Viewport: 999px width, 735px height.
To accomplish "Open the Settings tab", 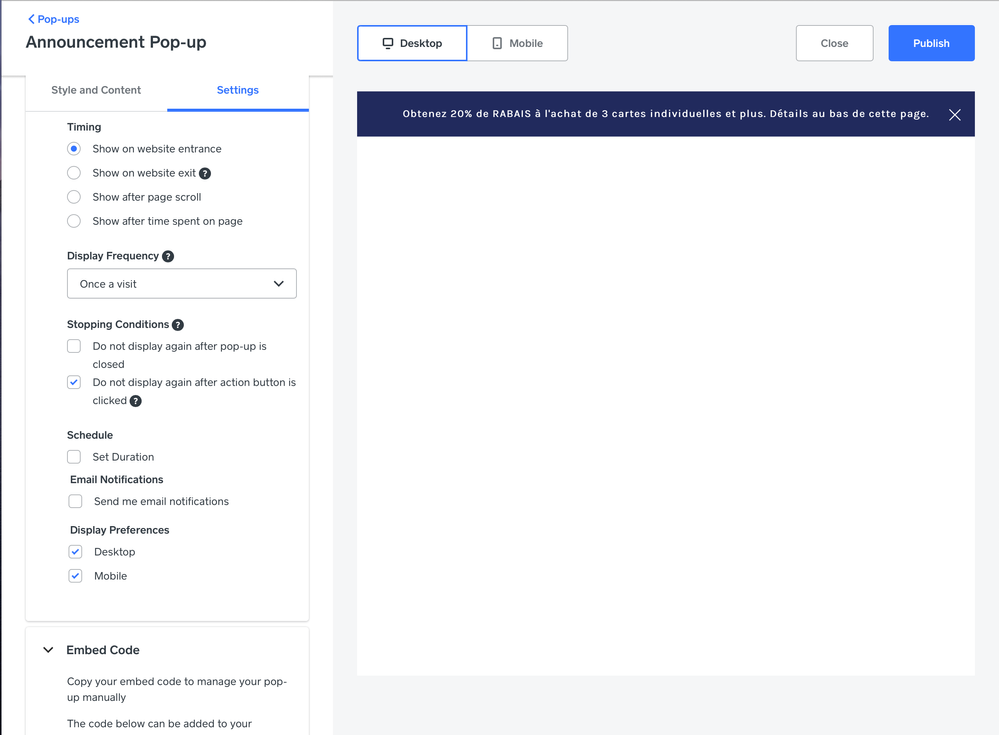I will [x=238, y=90].
